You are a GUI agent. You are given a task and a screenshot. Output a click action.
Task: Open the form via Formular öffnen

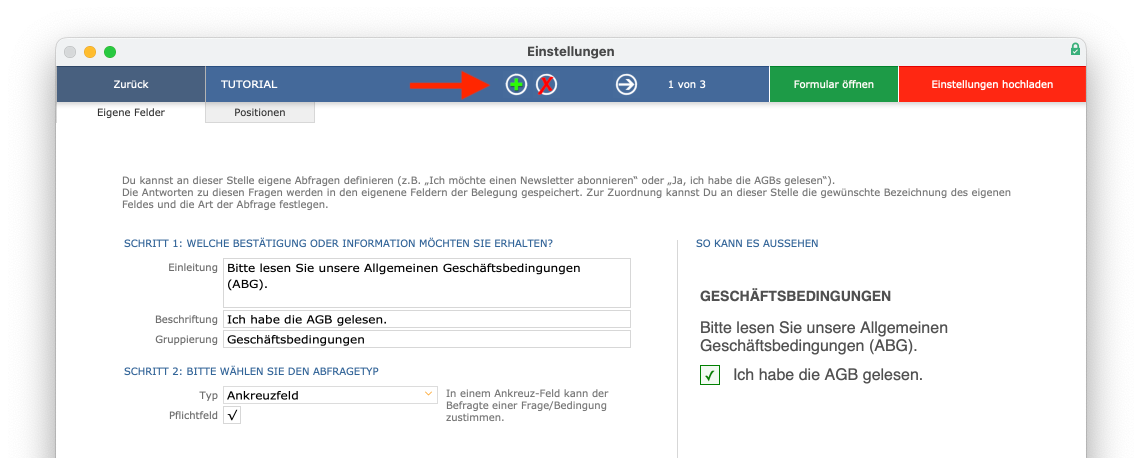(x=833, y=85)
